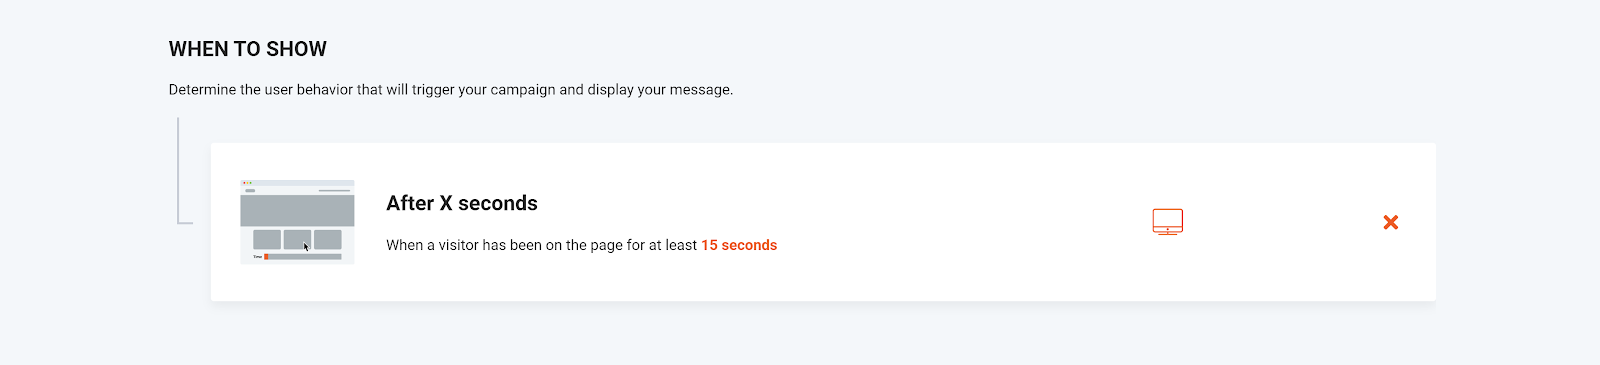Image resolution: width=1600 pixels, height=365 pixels.
Task: Click the WHEN TO SHOW section heading
Action: coord(248,49)
